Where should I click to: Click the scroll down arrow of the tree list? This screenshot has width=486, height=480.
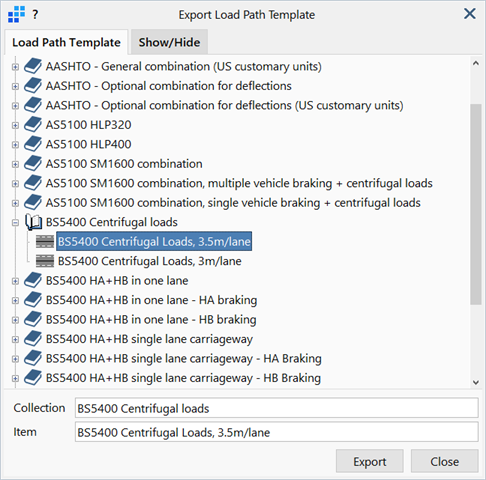pos(476,382)
